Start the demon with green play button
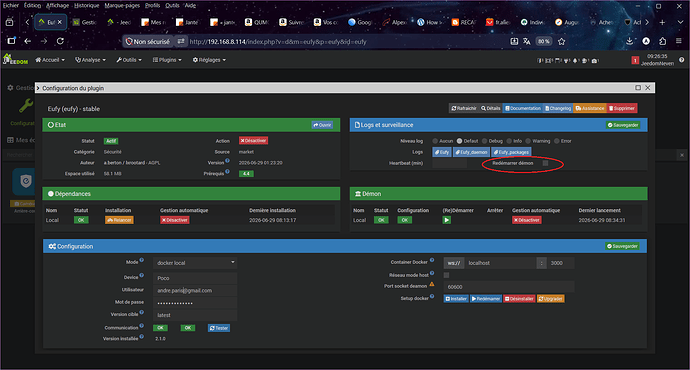This screenshot has height=370, width=690. tap(447, 220)
